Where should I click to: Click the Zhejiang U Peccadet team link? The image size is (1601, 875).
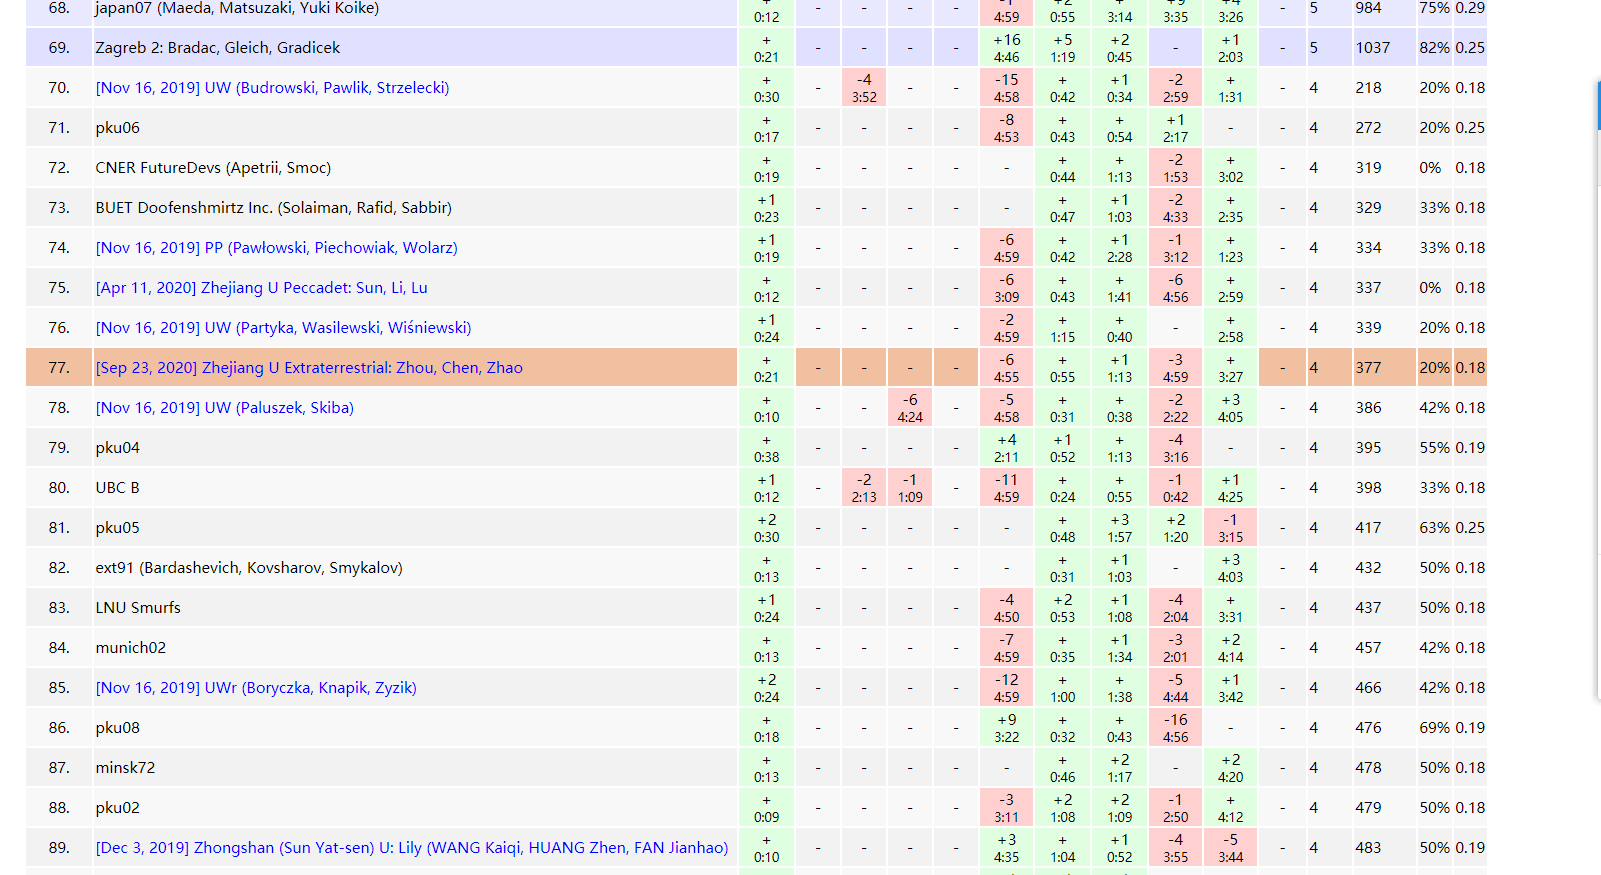(261, 288)
